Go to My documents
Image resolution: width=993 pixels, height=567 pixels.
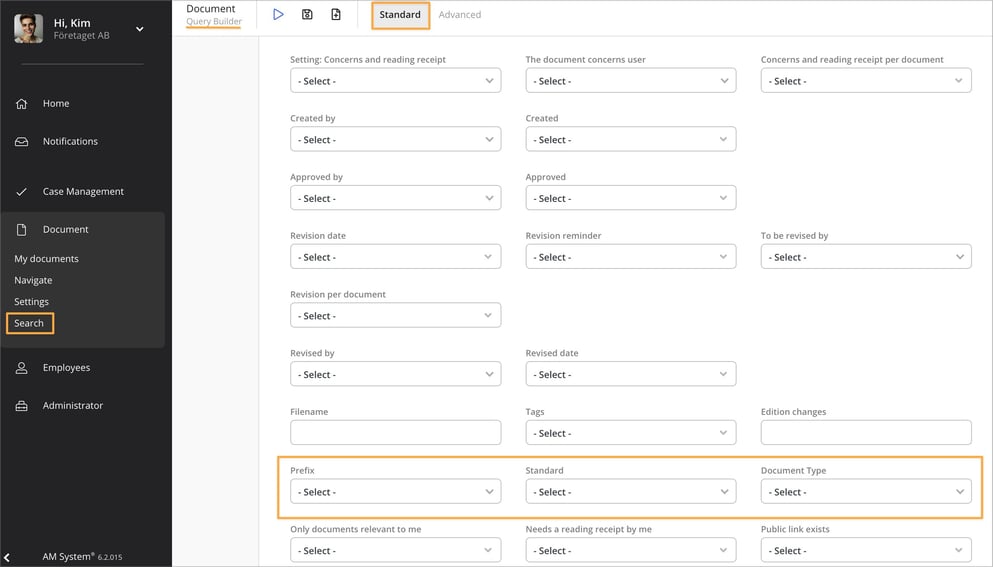46,258
